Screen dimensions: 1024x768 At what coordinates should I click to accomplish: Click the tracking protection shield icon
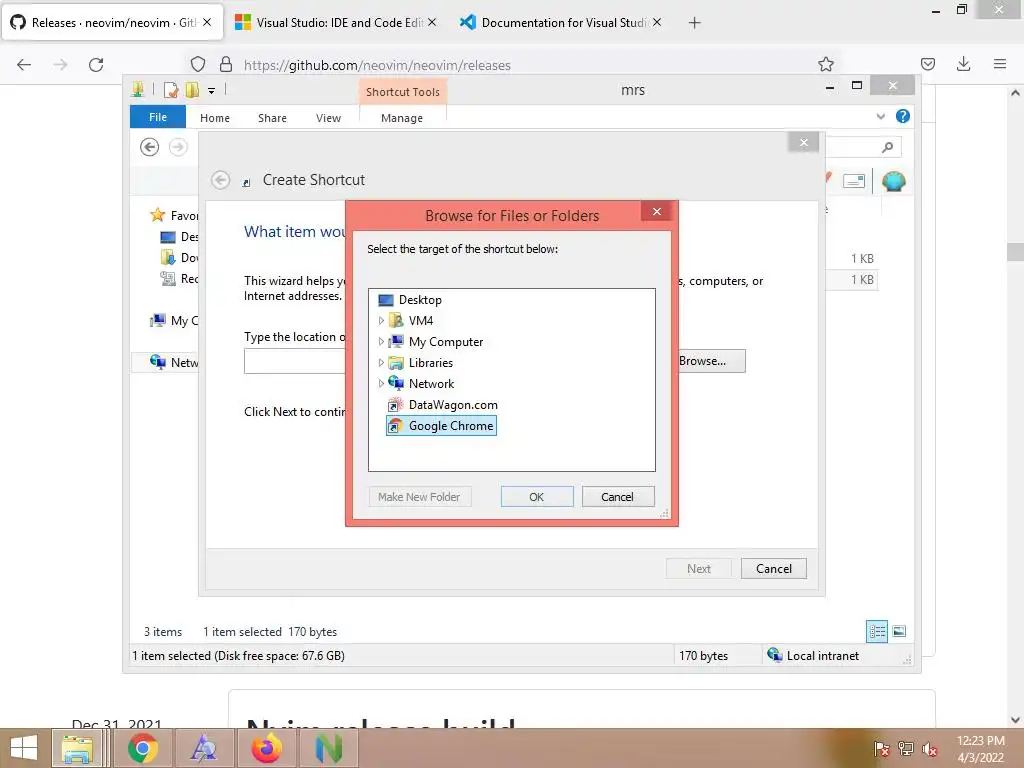198,64
